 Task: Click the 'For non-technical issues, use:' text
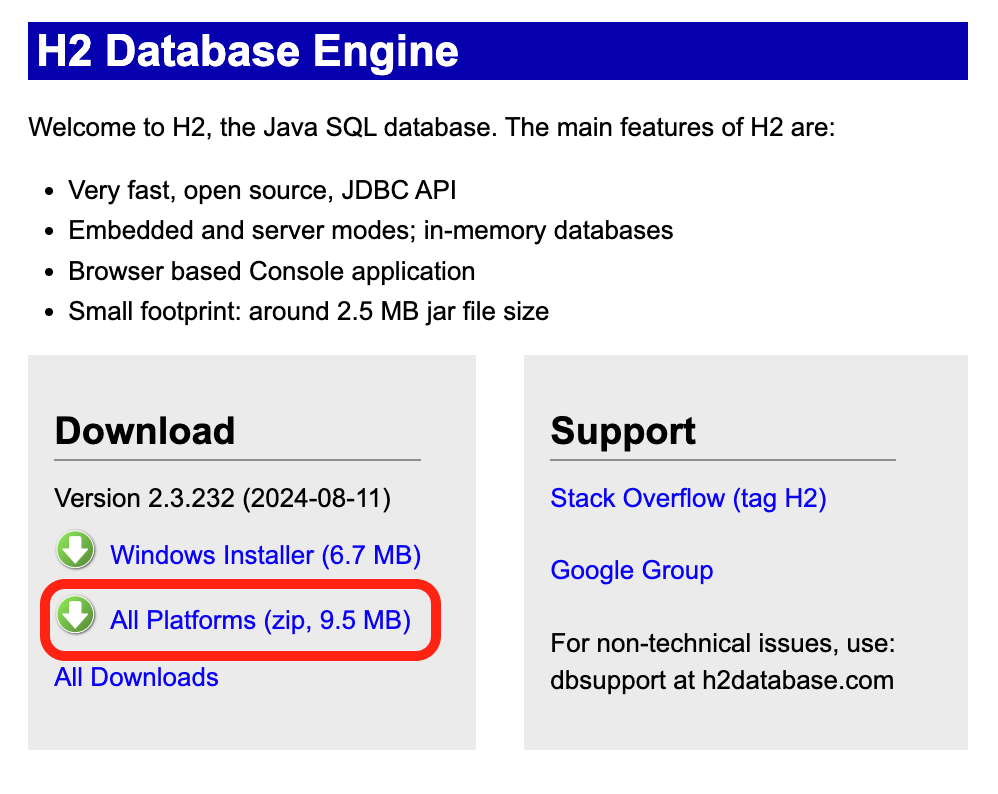click(722, 644)
